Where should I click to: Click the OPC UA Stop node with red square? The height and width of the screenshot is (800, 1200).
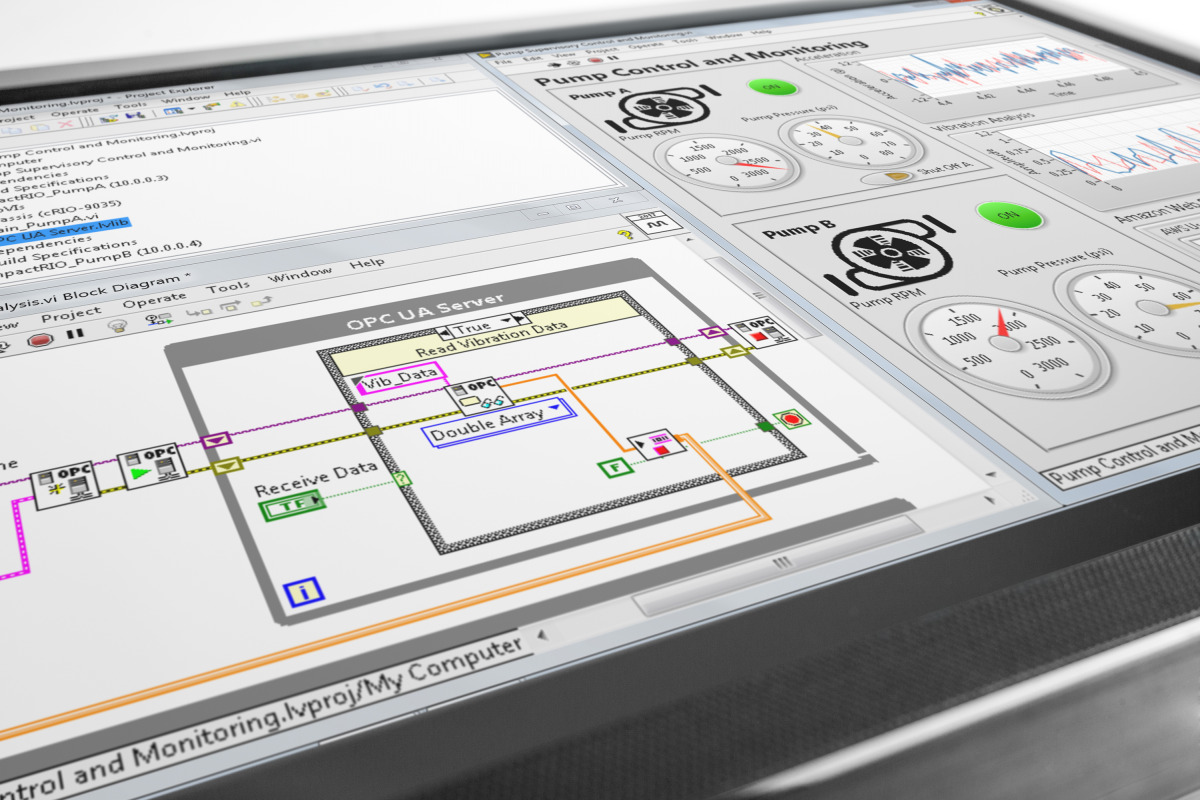click(750, 333)
